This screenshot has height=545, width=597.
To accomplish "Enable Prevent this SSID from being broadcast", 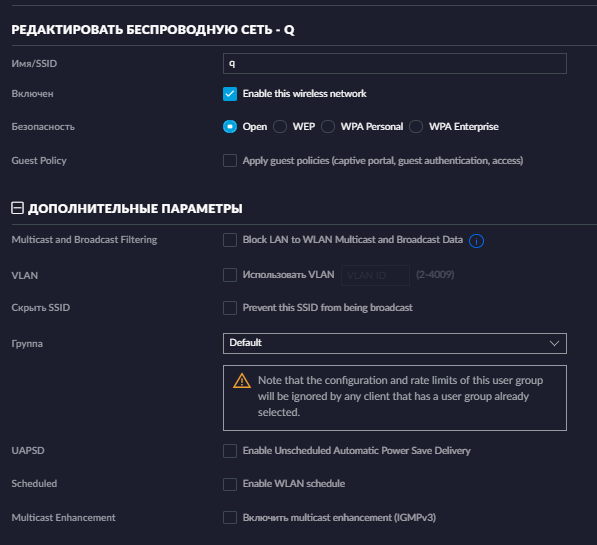I will tap(230, 308).
